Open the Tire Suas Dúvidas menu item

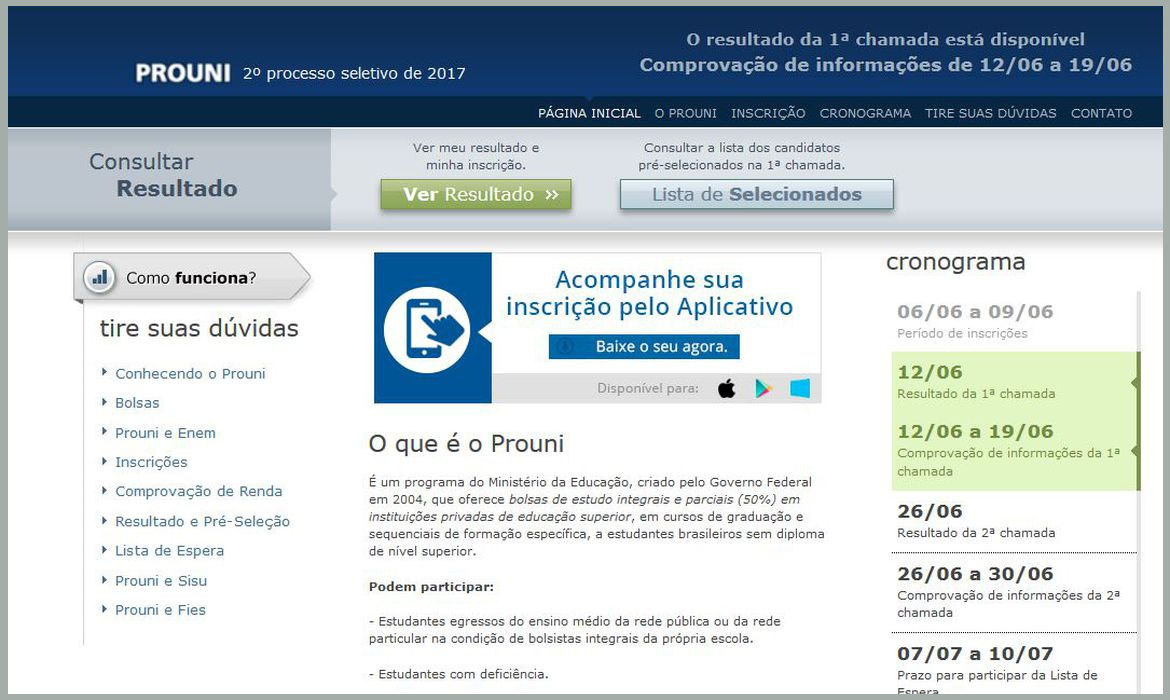pyautogui.click(x=990, y=113)
